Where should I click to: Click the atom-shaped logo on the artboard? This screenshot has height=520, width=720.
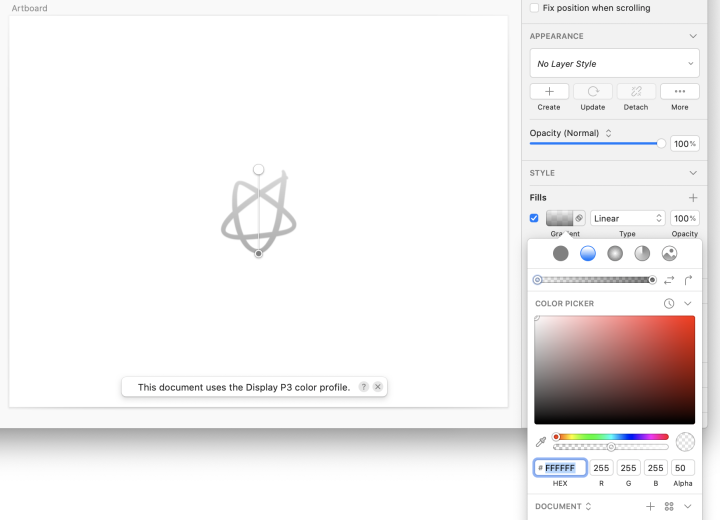coord(259,212)
